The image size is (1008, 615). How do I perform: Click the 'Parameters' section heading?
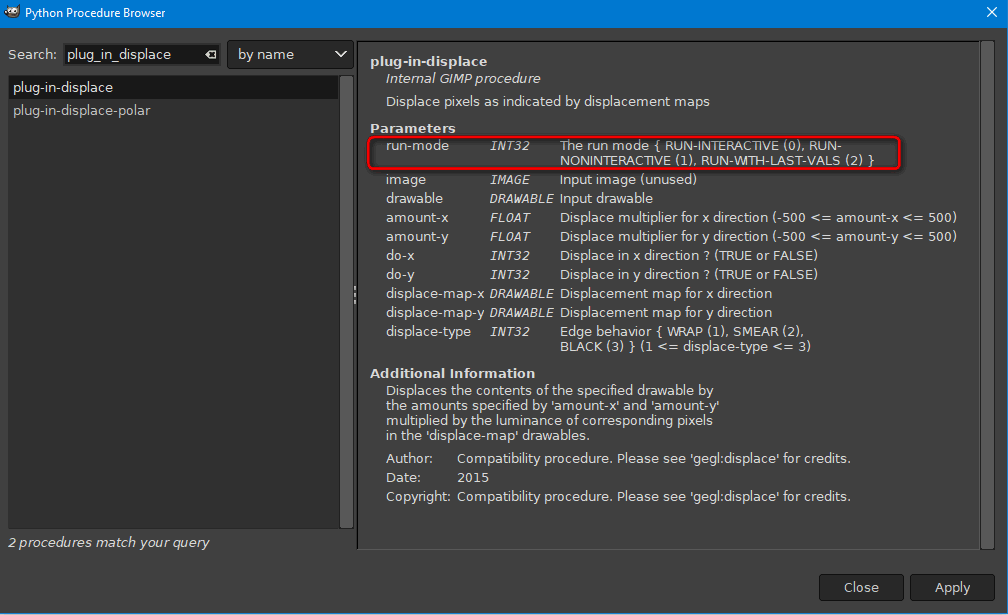tap(413, 129)
